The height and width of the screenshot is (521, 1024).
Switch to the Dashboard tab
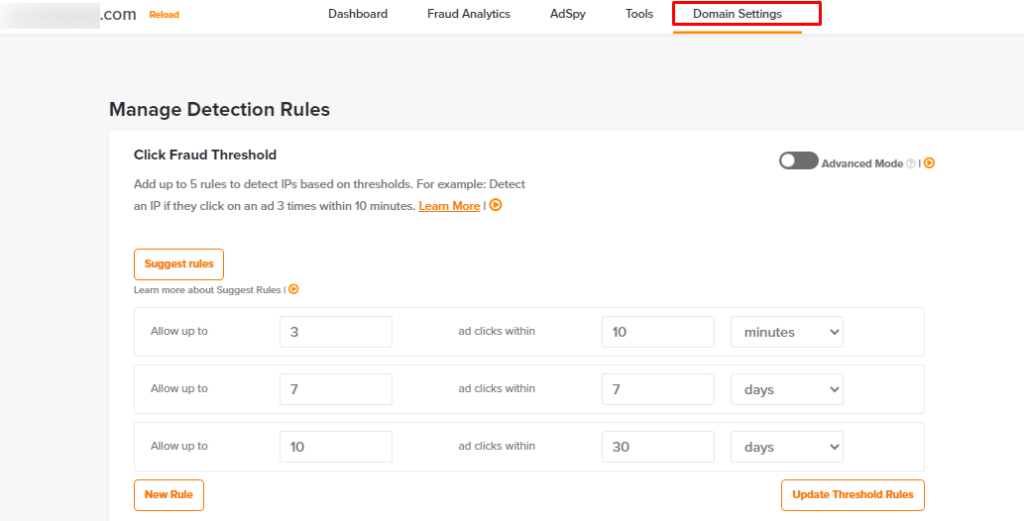358,14
